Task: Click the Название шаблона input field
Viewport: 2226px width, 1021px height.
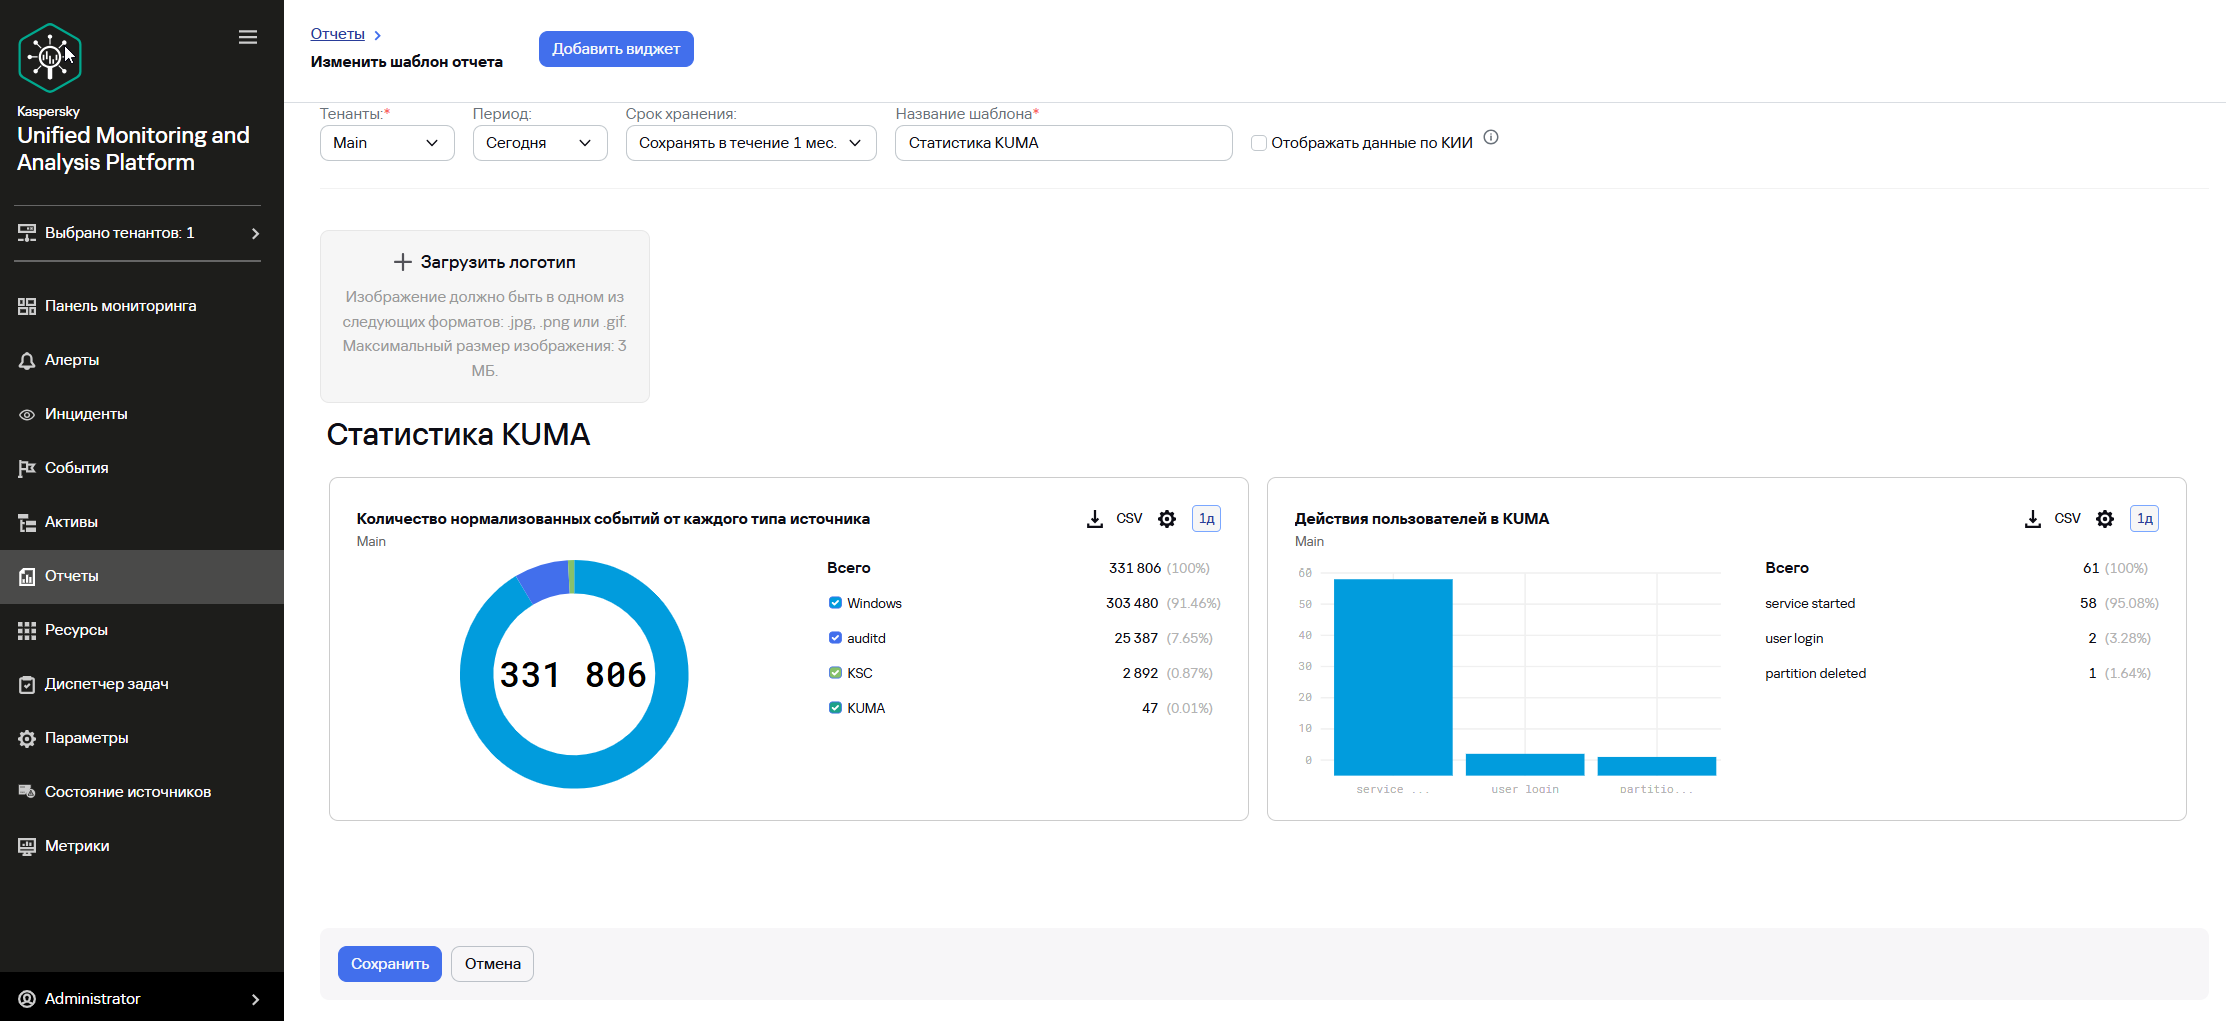Action: [1064, 143]
